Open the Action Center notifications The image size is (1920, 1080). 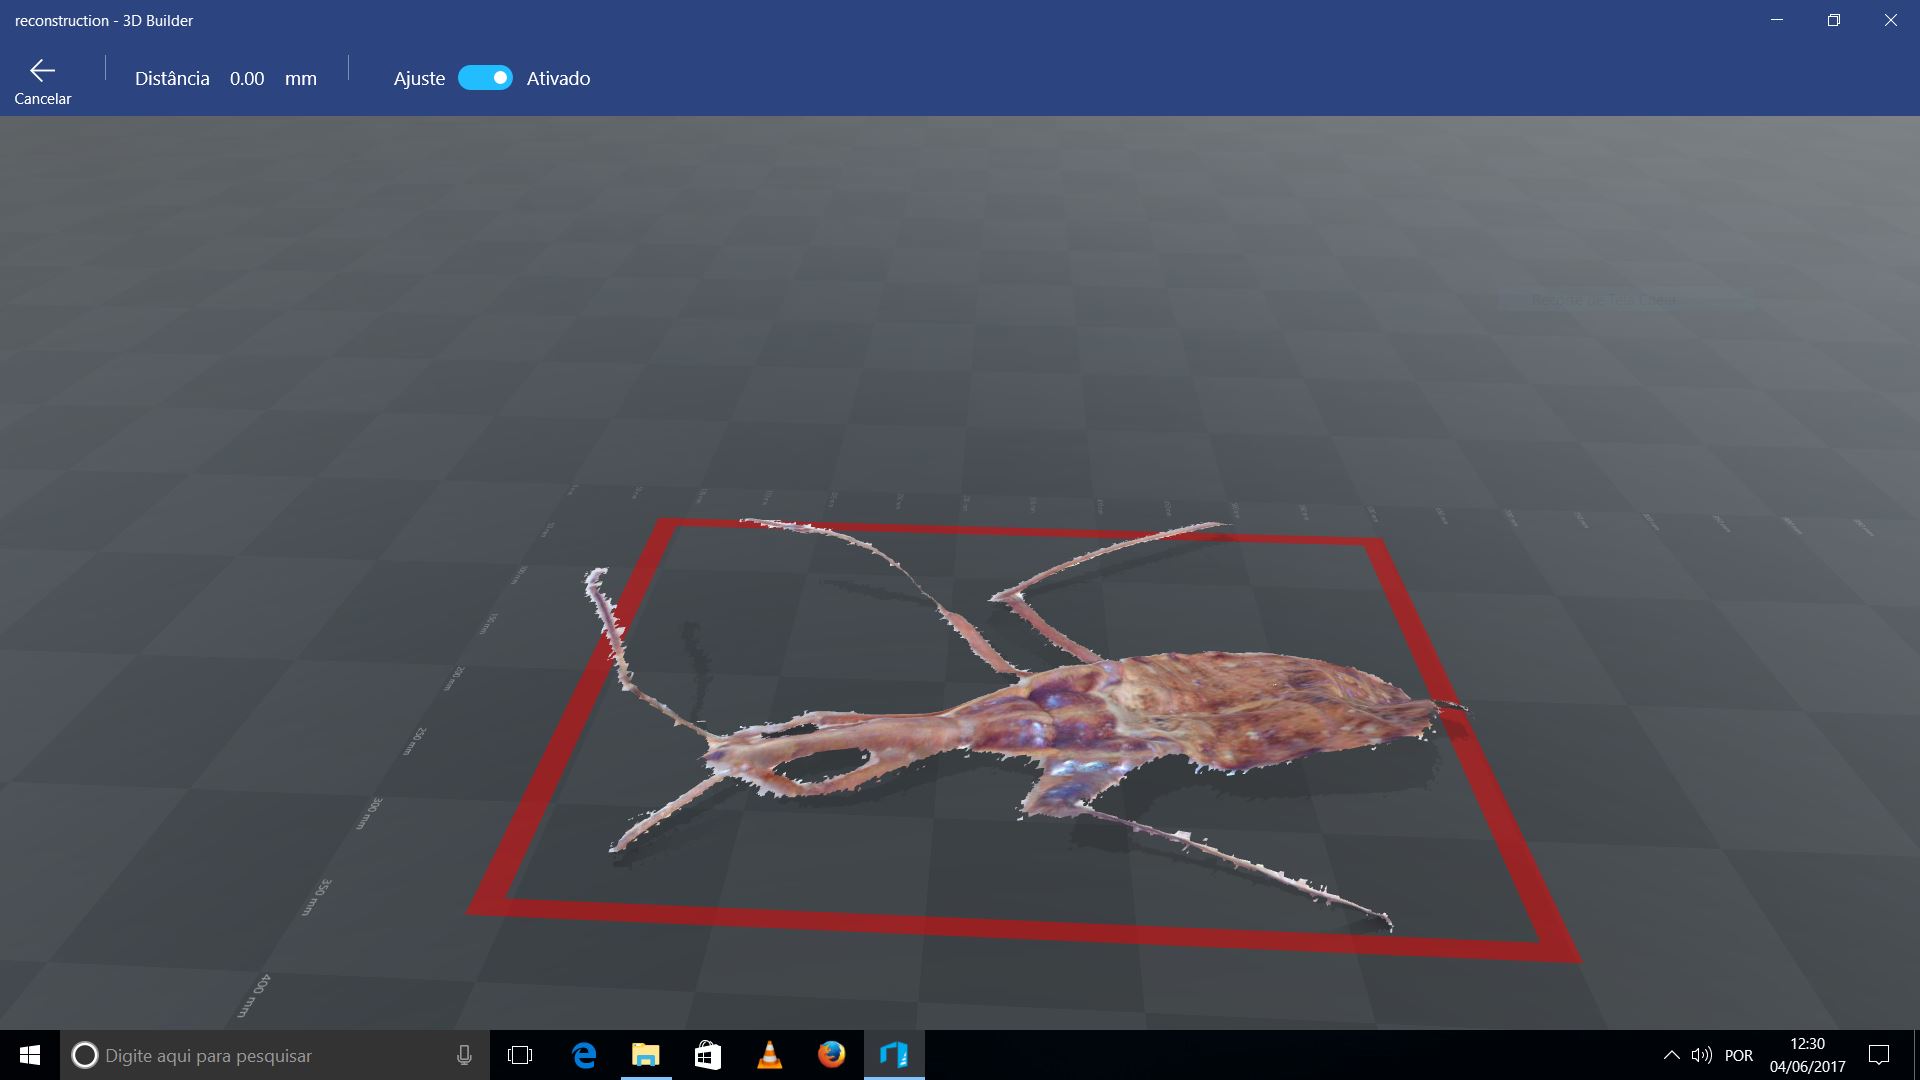[1879, 1055]
